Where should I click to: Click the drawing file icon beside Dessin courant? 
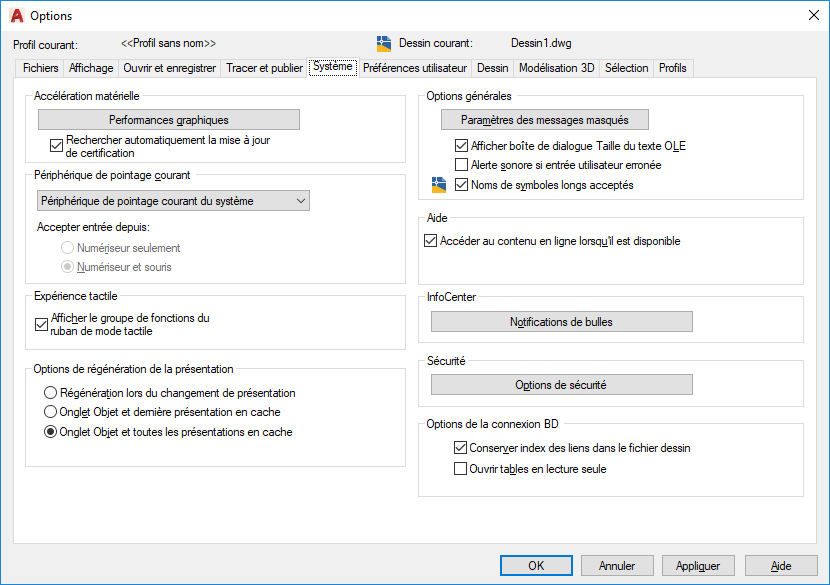tap(384, 43)
